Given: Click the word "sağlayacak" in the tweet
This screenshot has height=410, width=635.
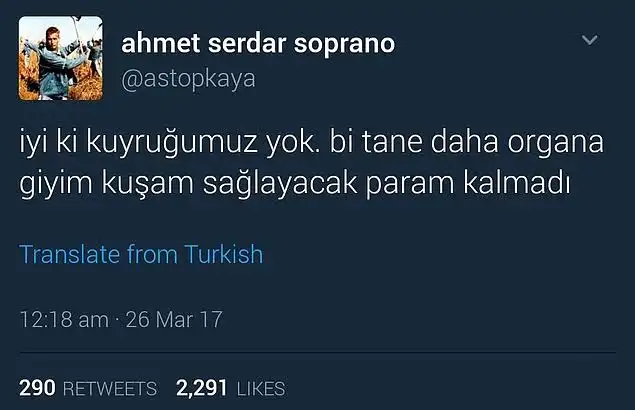Looking at the screenshot, I should pos(280,185).
